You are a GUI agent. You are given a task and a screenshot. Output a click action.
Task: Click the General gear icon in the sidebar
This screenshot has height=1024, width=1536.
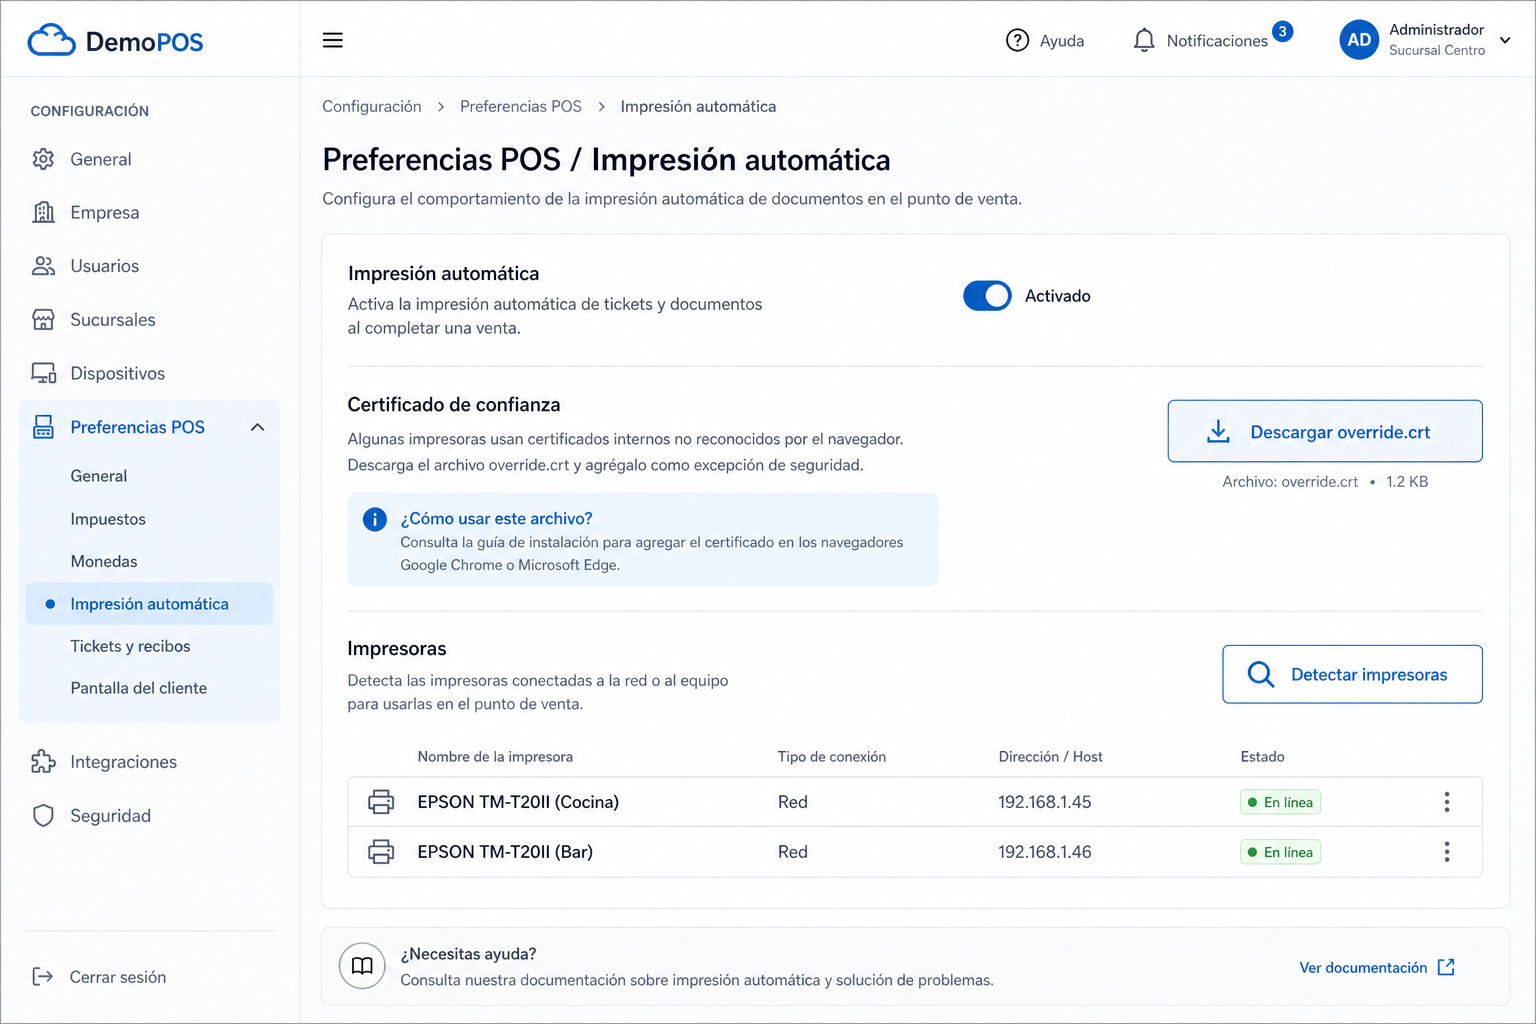43,159
